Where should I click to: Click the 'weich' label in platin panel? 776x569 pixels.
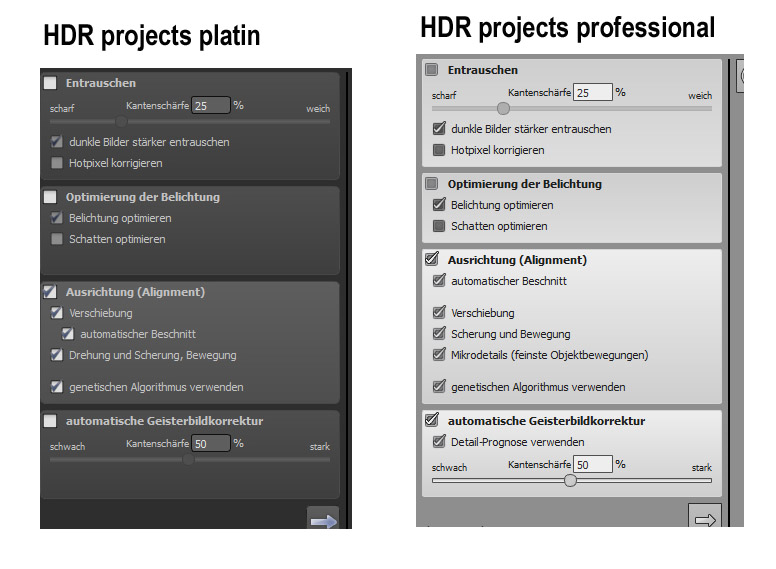click(318, 108)
